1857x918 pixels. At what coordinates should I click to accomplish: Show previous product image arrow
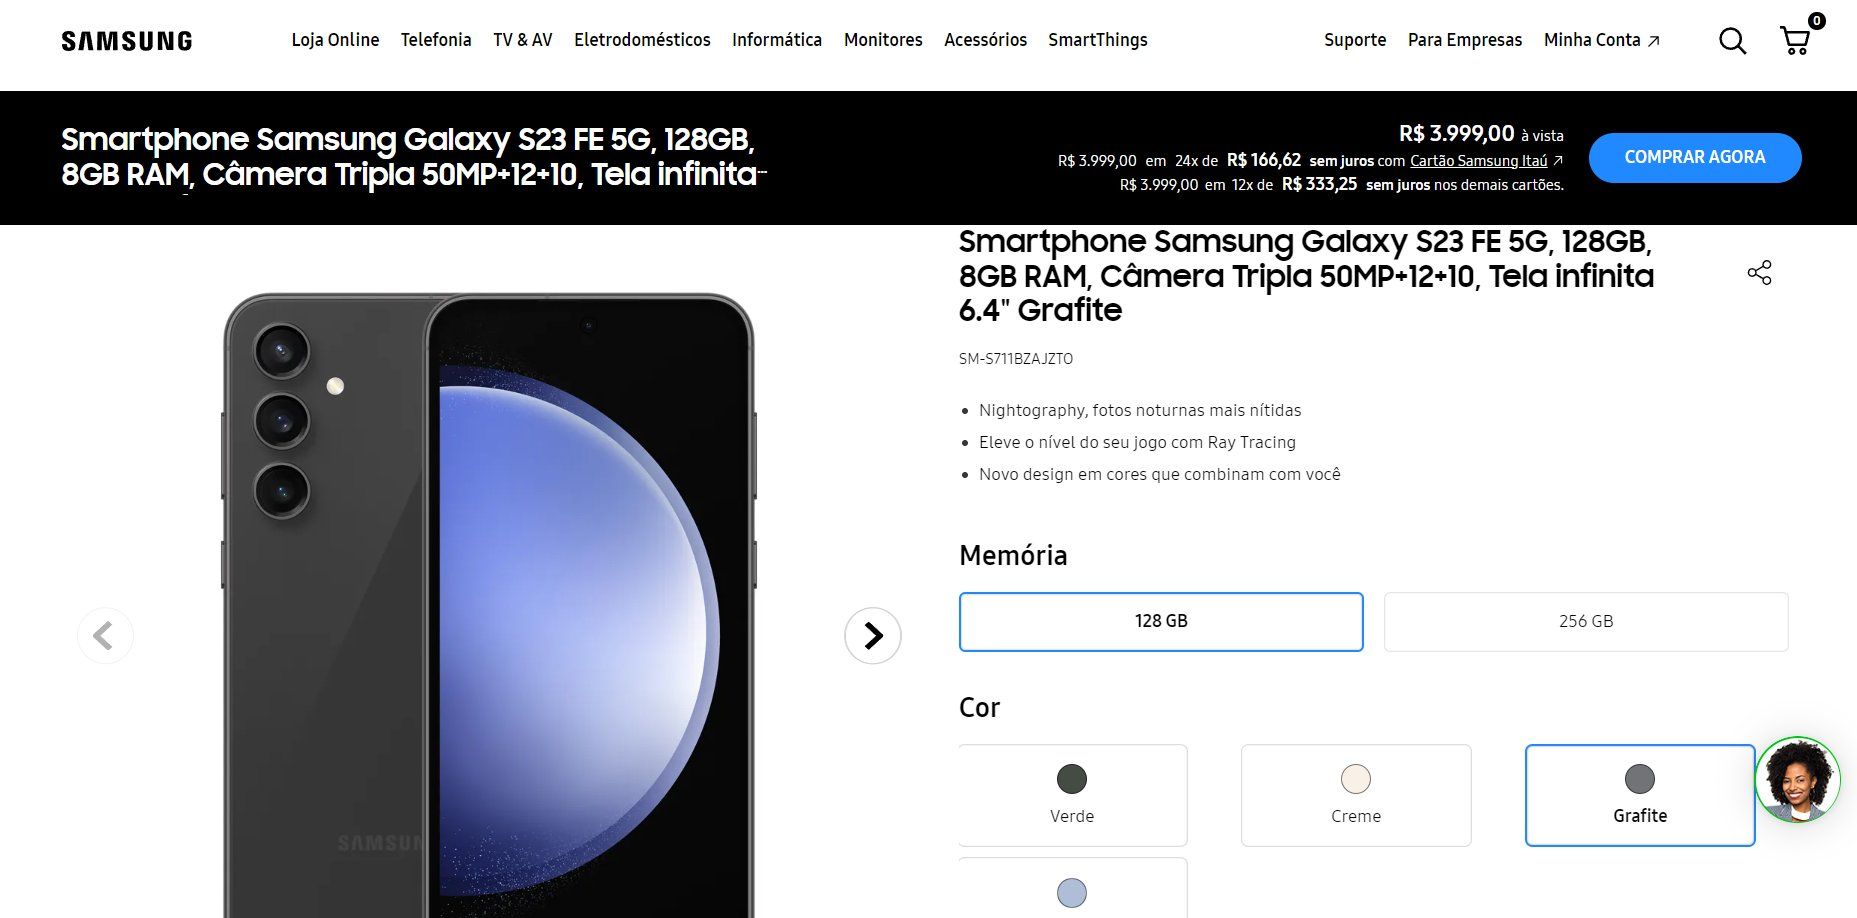tap(105, 635)
